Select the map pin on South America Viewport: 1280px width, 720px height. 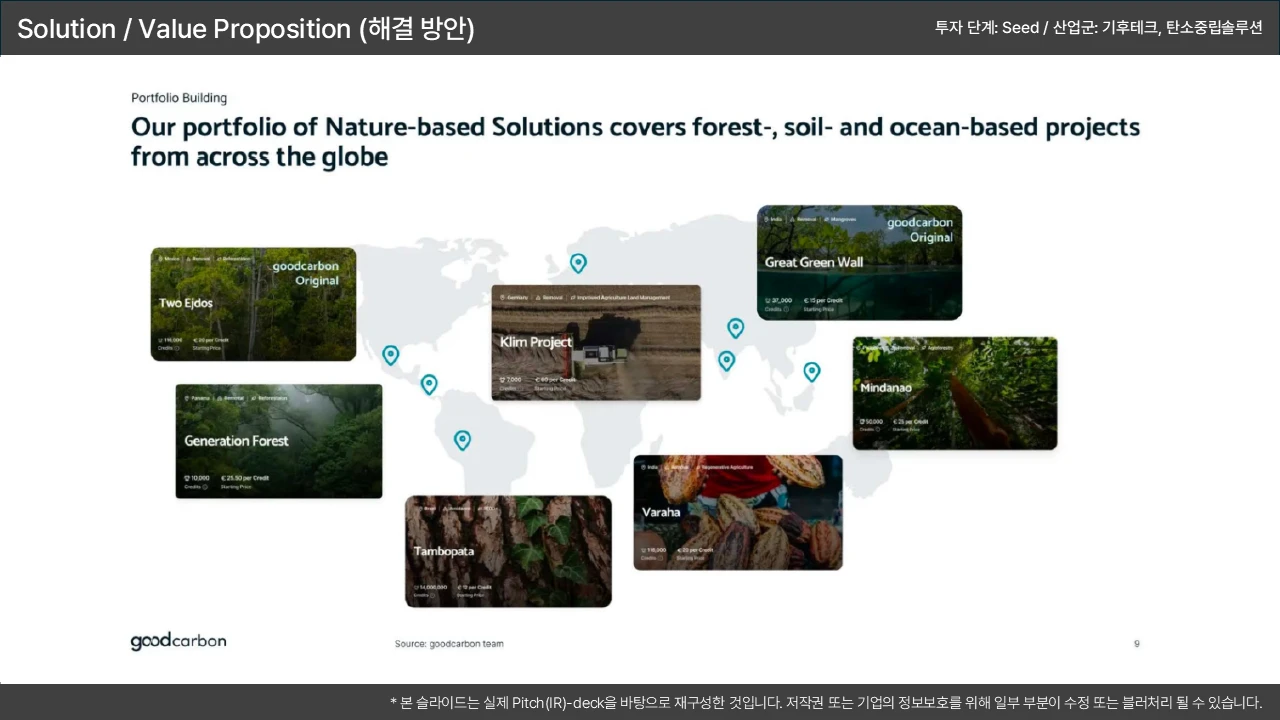coord(462,440)
